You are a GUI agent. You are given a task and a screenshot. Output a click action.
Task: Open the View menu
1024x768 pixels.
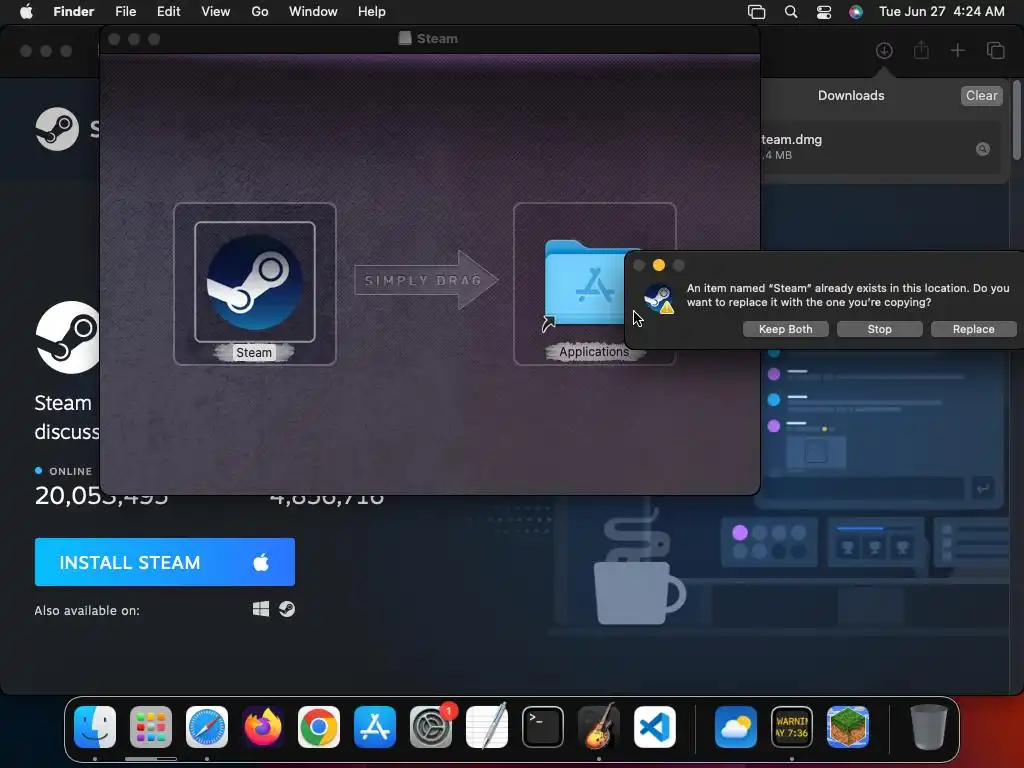[x=216, y=12]
